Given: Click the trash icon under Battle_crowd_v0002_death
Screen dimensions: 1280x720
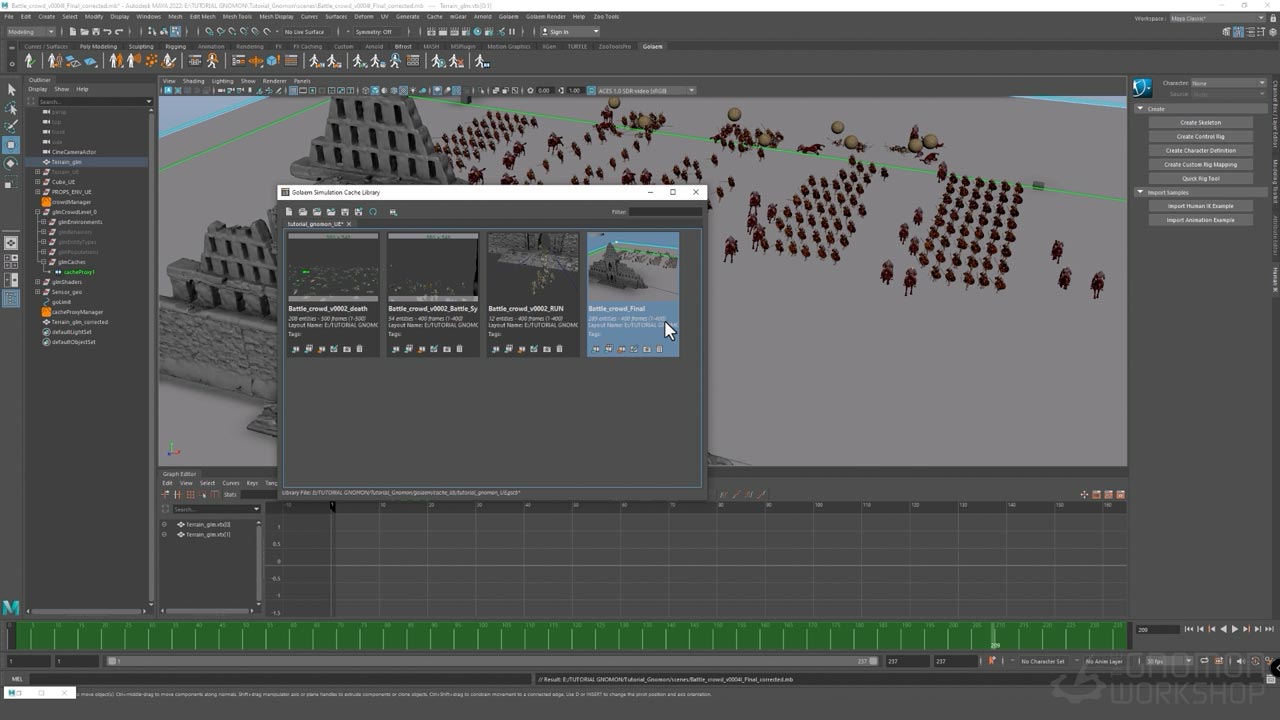Looking at the screenshot, I should coord(360,349).
